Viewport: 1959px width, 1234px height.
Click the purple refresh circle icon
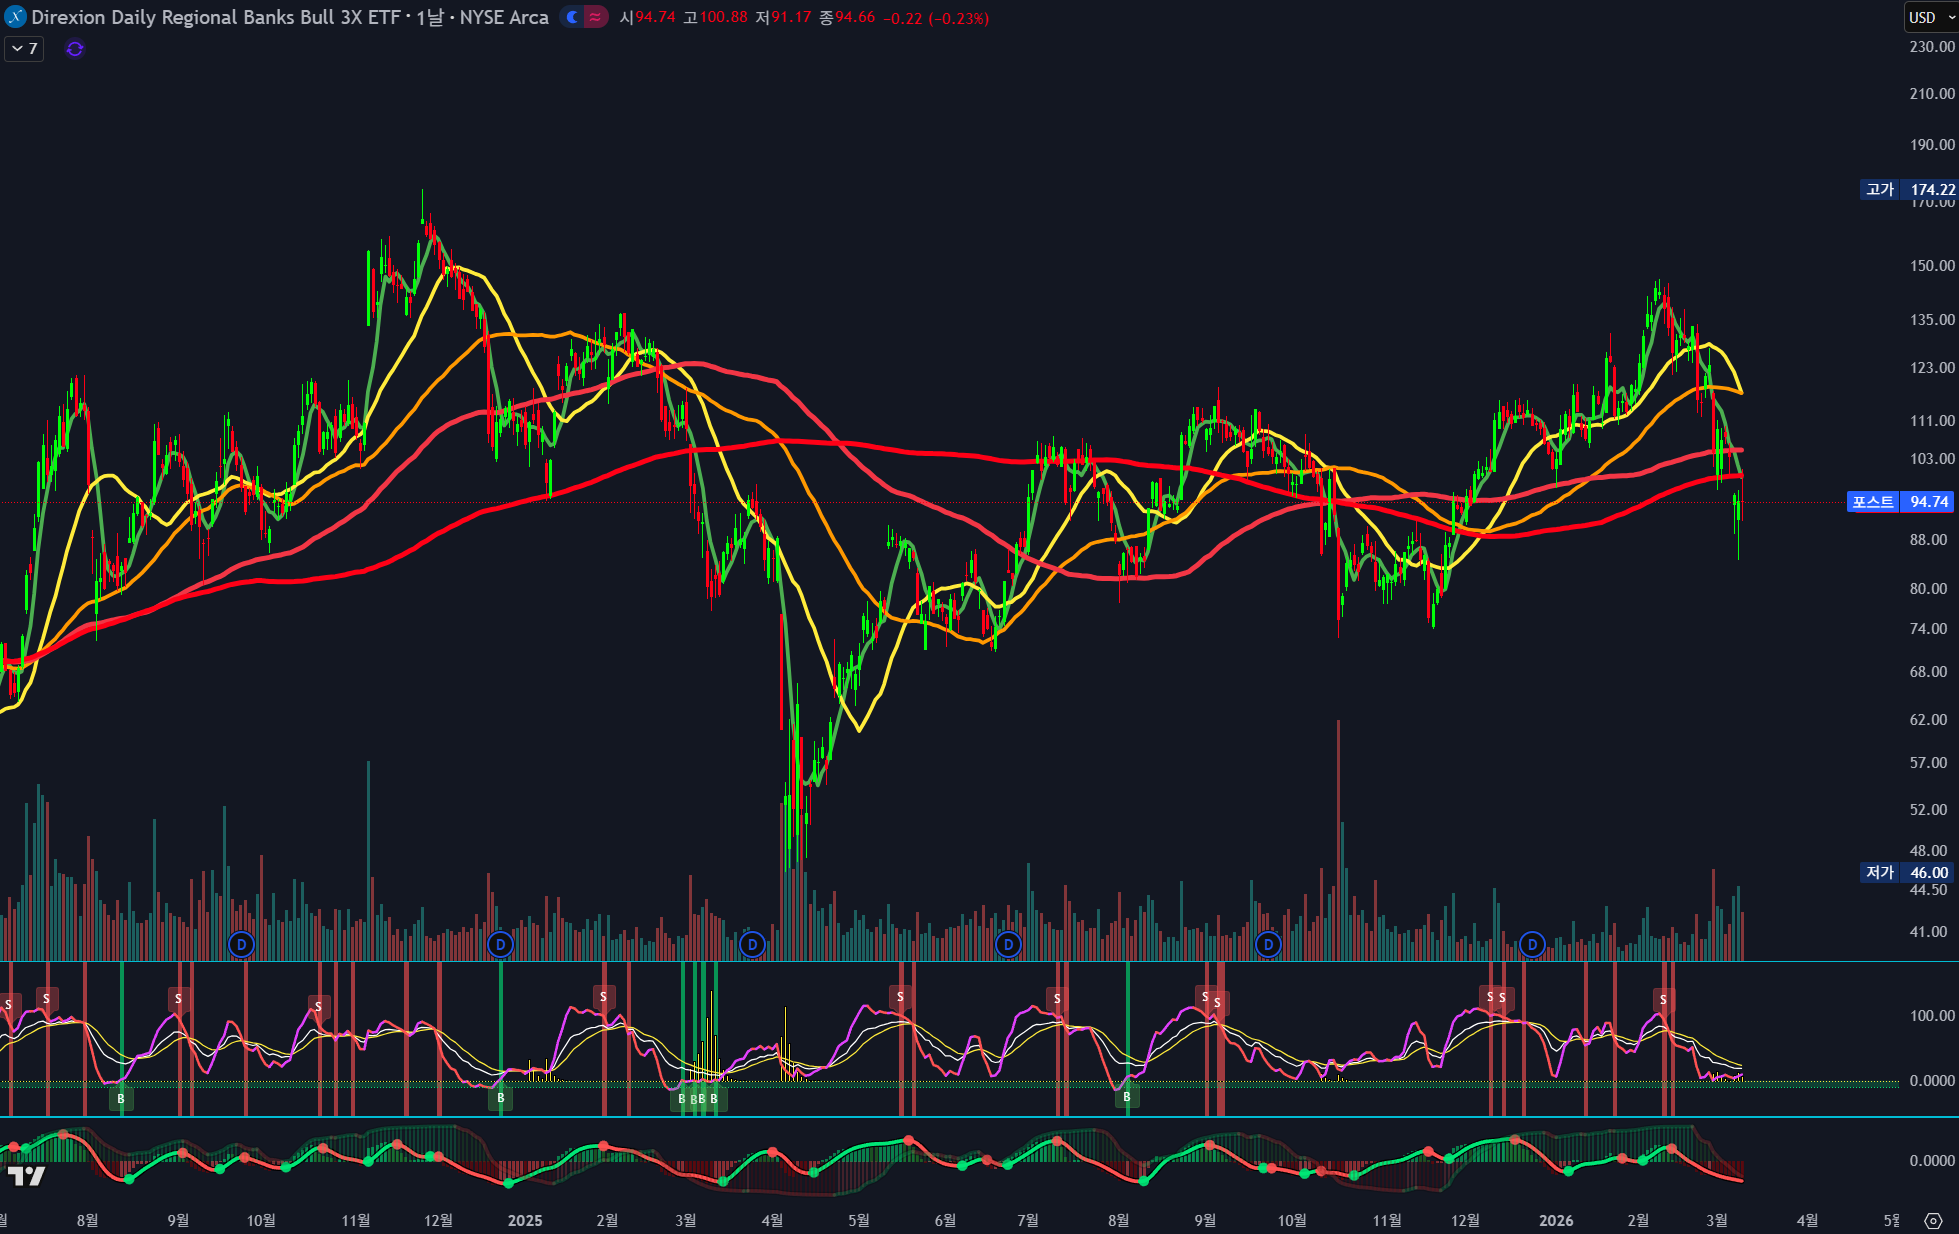click(x=75, y=48)
